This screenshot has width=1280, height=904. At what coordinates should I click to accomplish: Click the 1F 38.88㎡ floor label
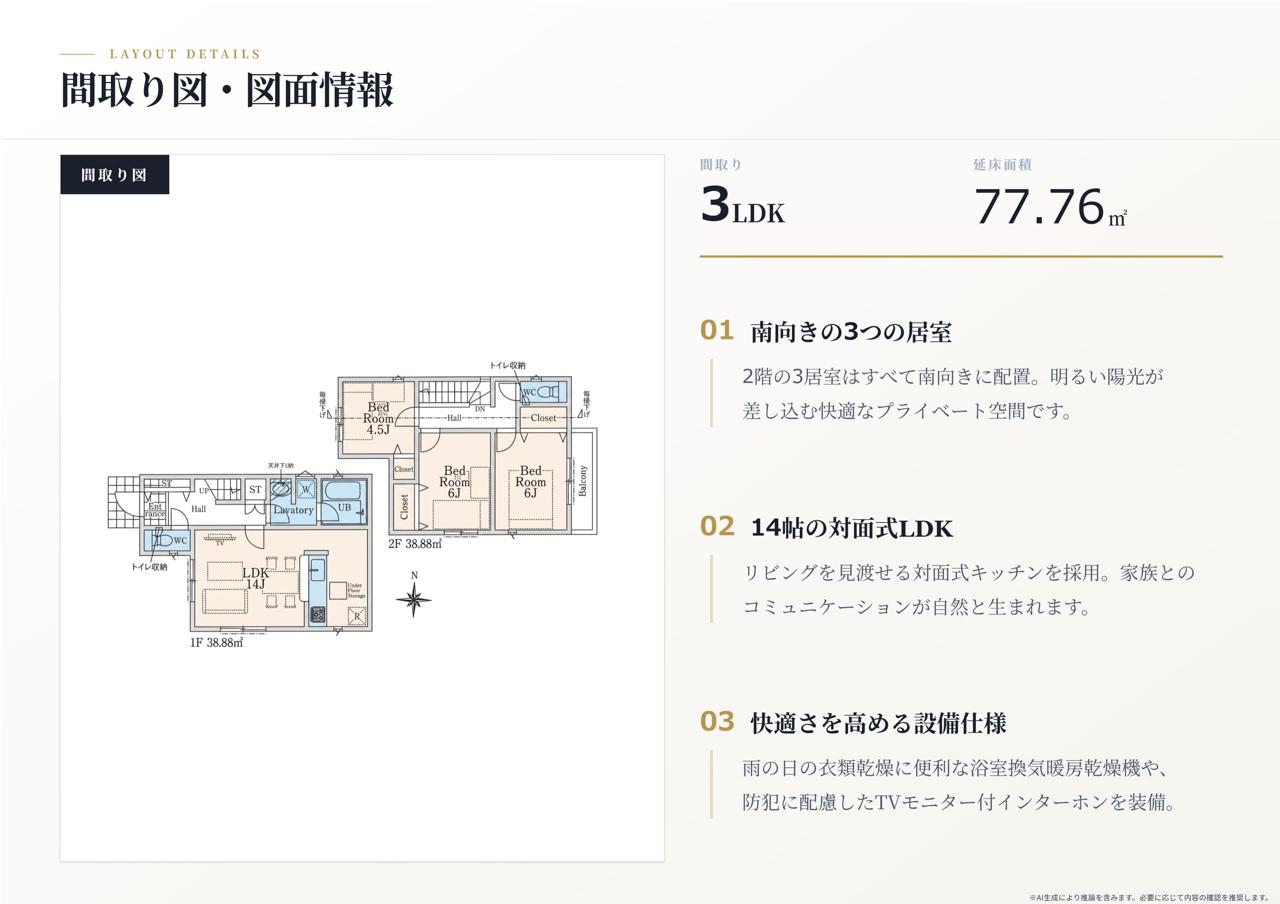(x=216, y=643)
